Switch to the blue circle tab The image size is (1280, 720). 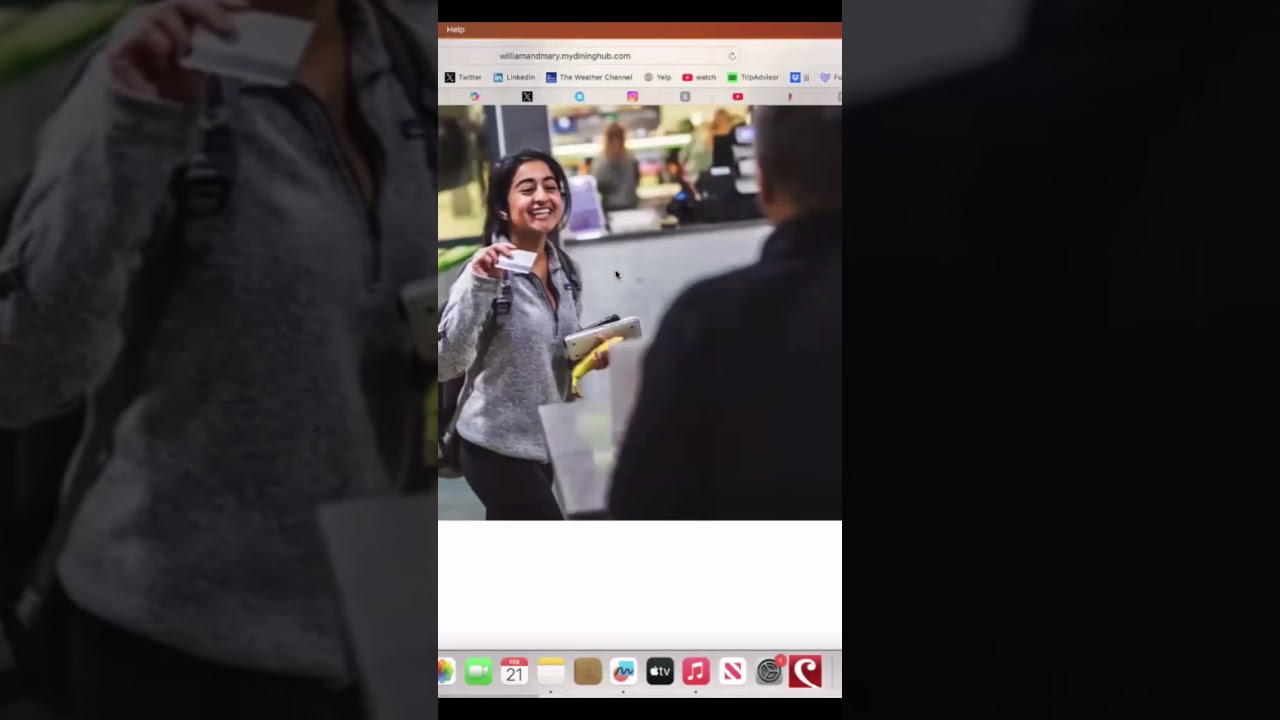pyautogui.click(x=579, y=97)
